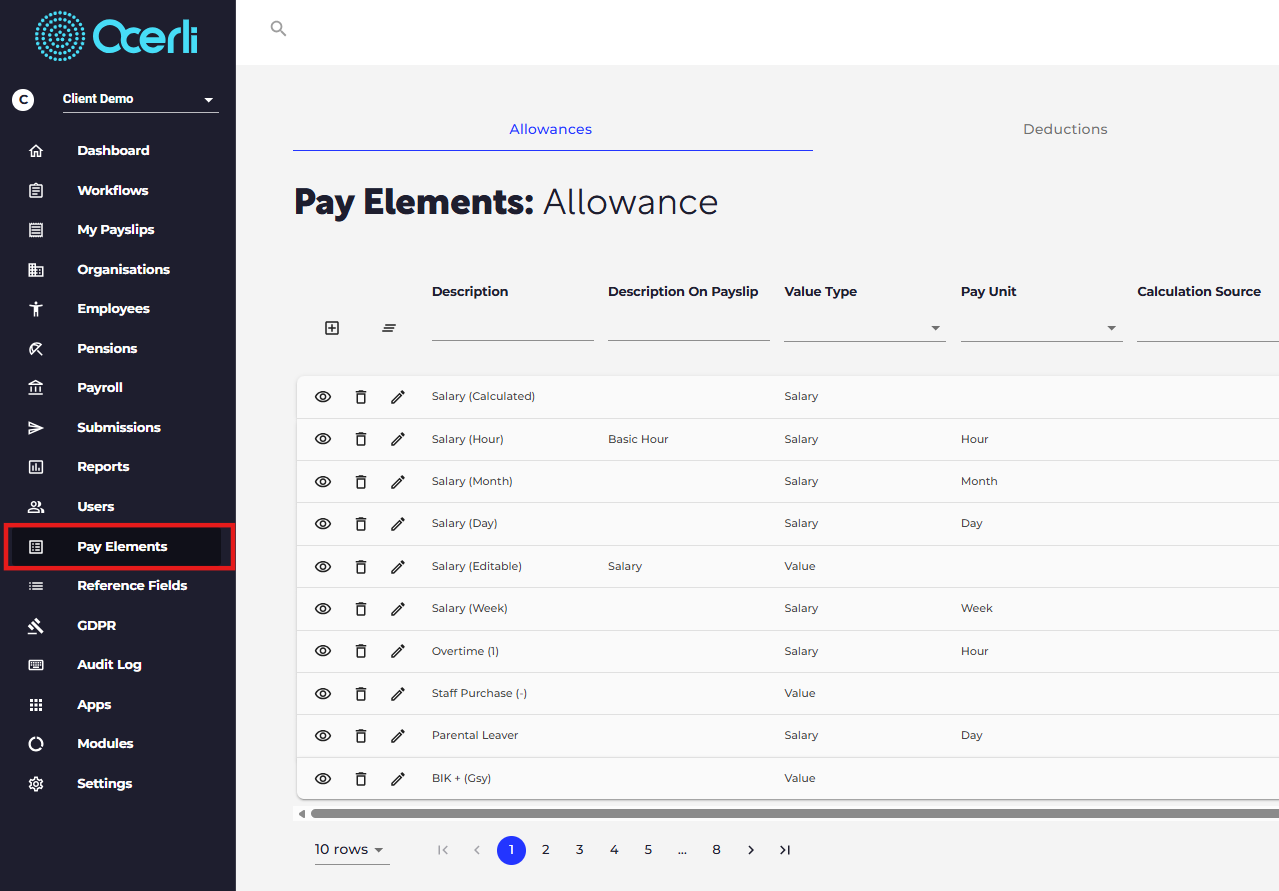Click the add new pay element icon
The width and height of the screenshot is (1279, 891).
coord(332,328)
